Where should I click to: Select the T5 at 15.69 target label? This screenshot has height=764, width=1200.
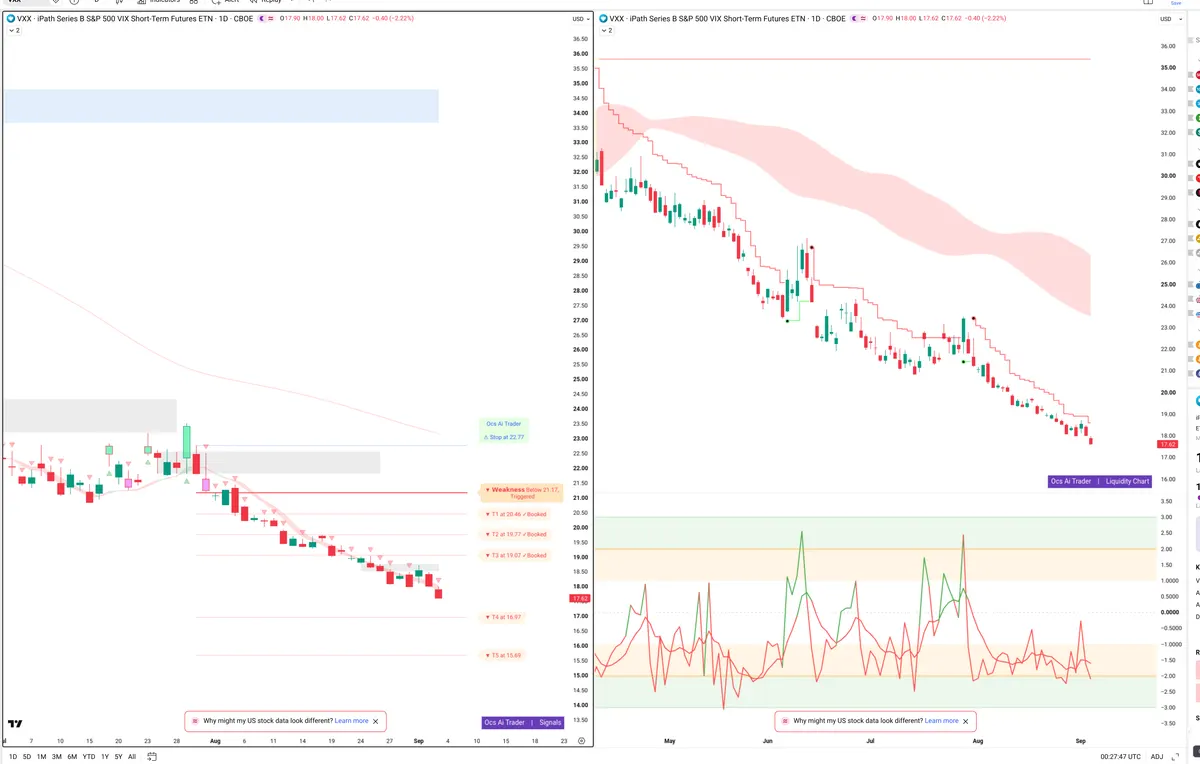(502, 655)
